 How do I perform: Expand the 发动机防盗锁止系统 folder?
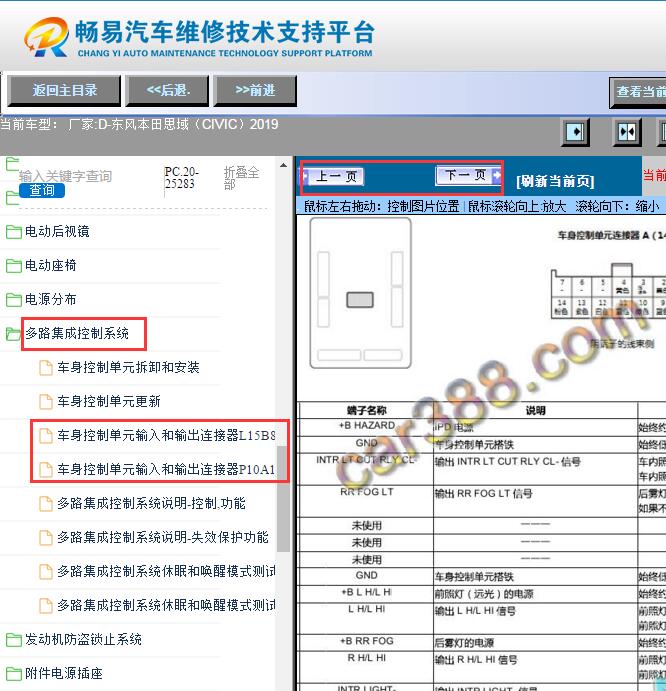coord(83,639)
